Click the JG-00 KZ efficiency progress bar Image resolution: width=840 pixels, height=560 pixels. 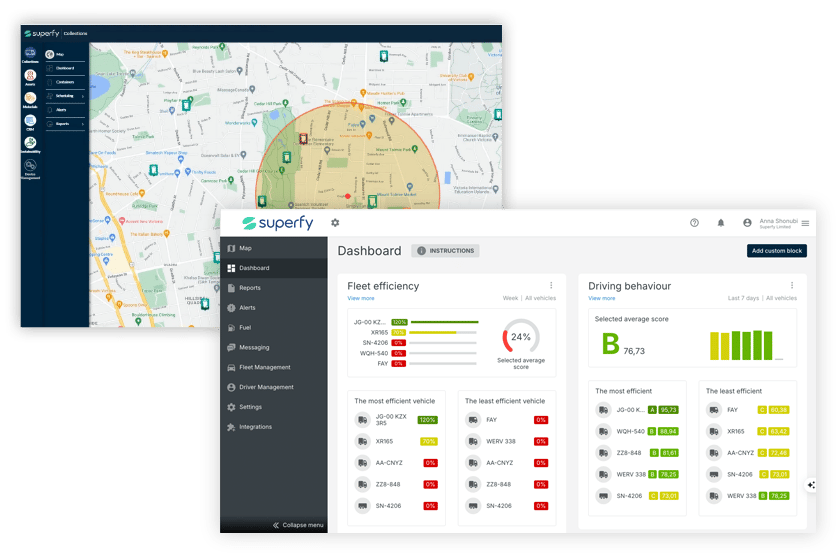(x=444, y=322)
